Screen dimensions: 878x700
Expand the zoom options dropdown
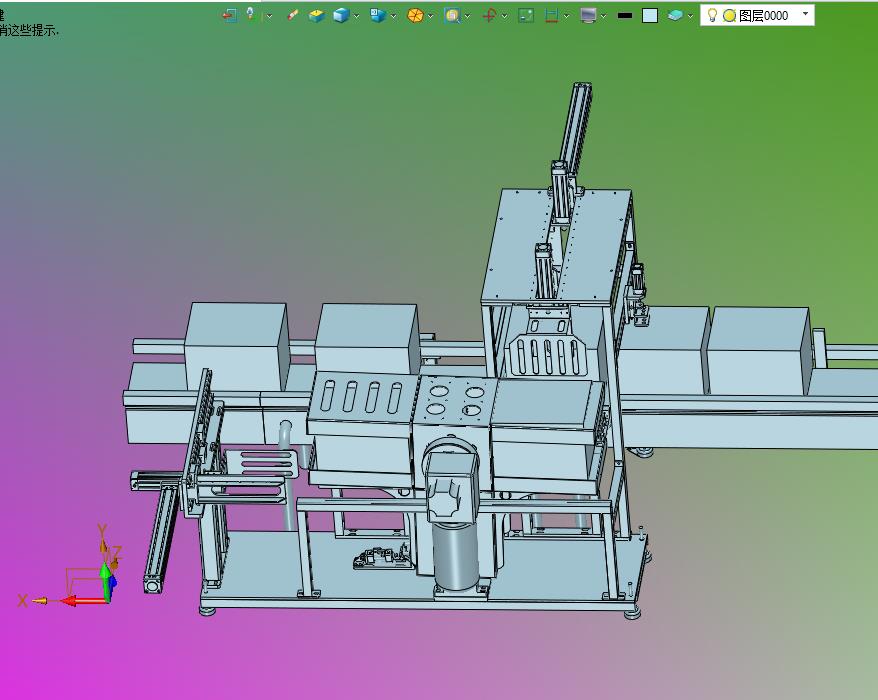(x=467, y=16)
